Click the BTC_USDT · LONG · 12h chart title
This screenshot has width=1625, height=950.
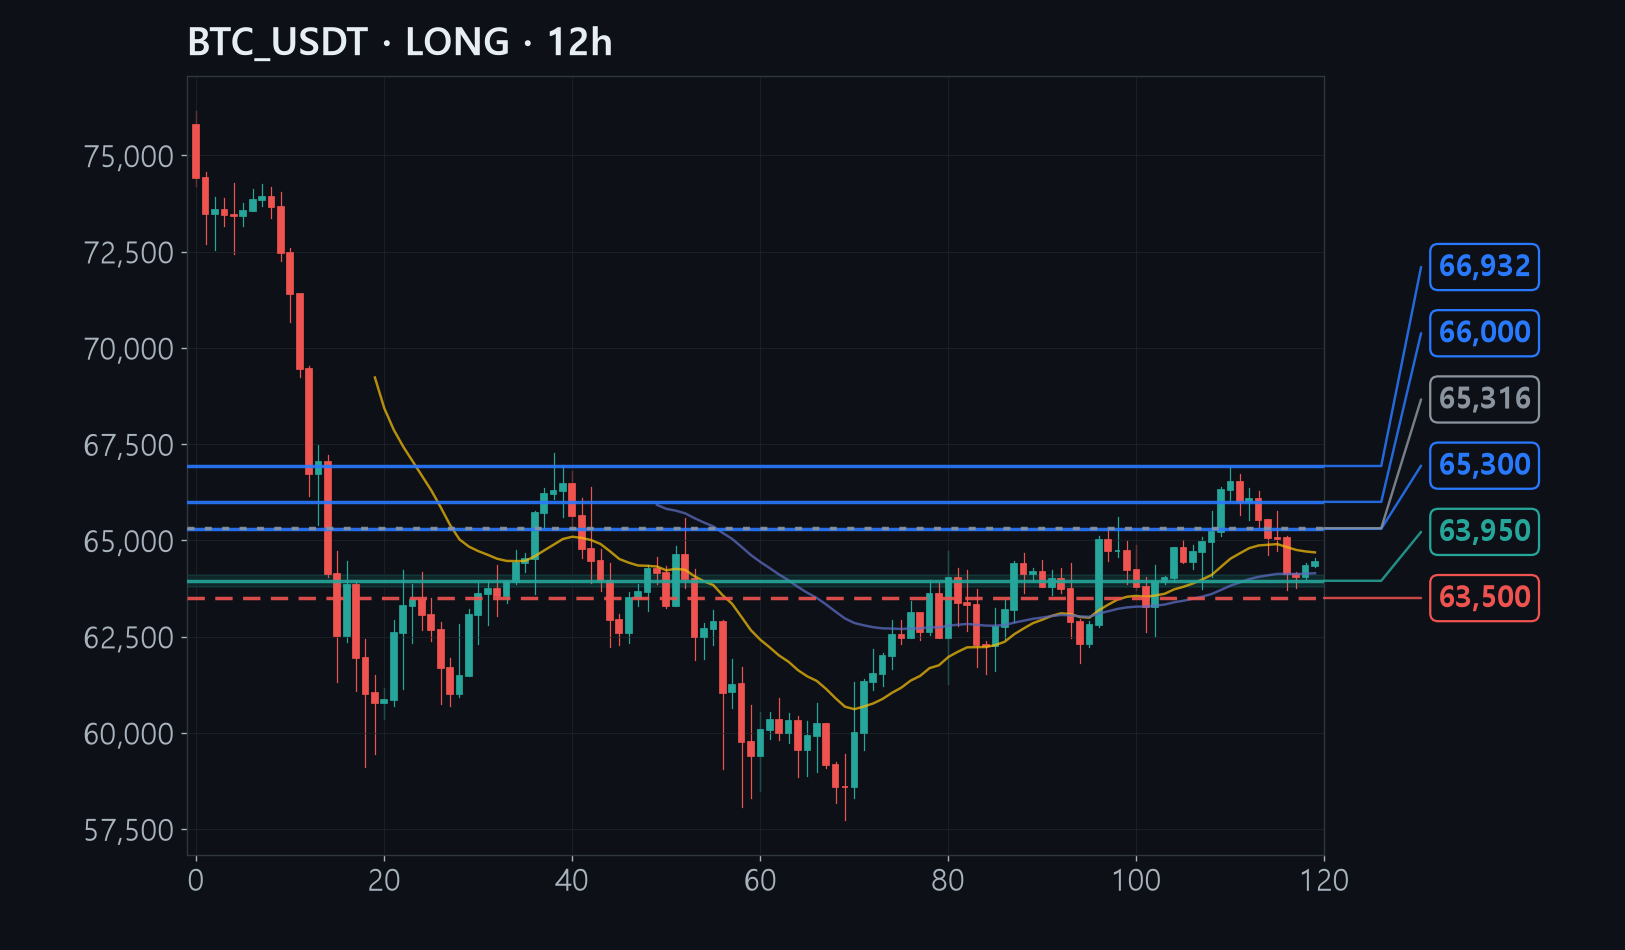(x=400, y=43)
